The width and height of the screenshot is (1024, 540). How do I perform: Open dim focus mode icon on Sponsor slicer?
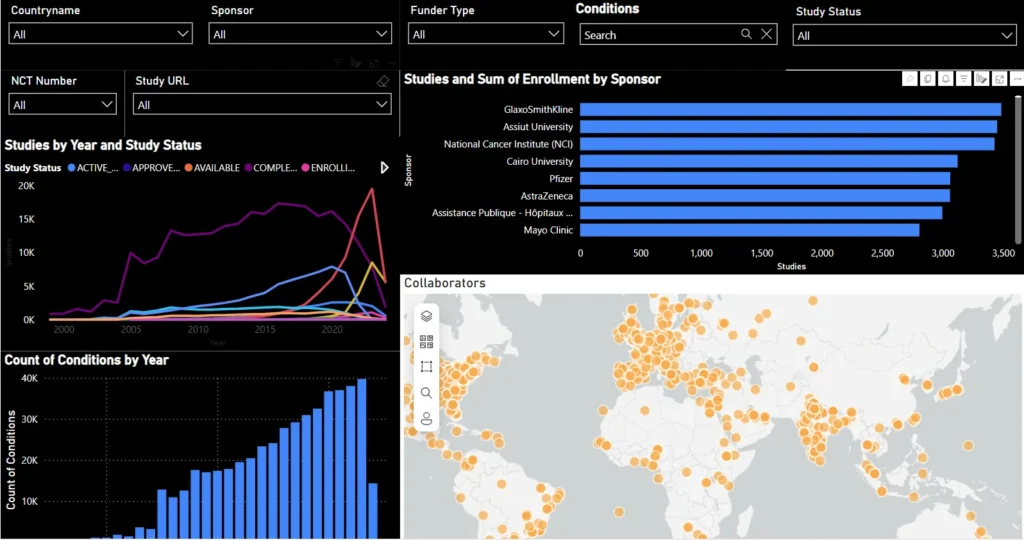click(374, 63)
